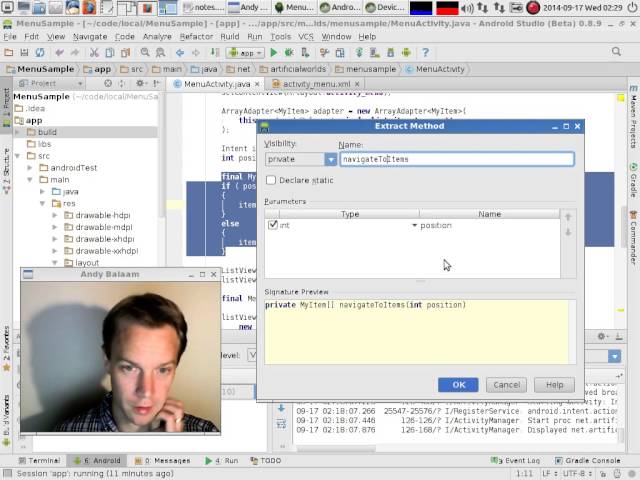Find with the magnifier toolbar icon
Viewport: 640px width, 480px height.
(145, 53)
